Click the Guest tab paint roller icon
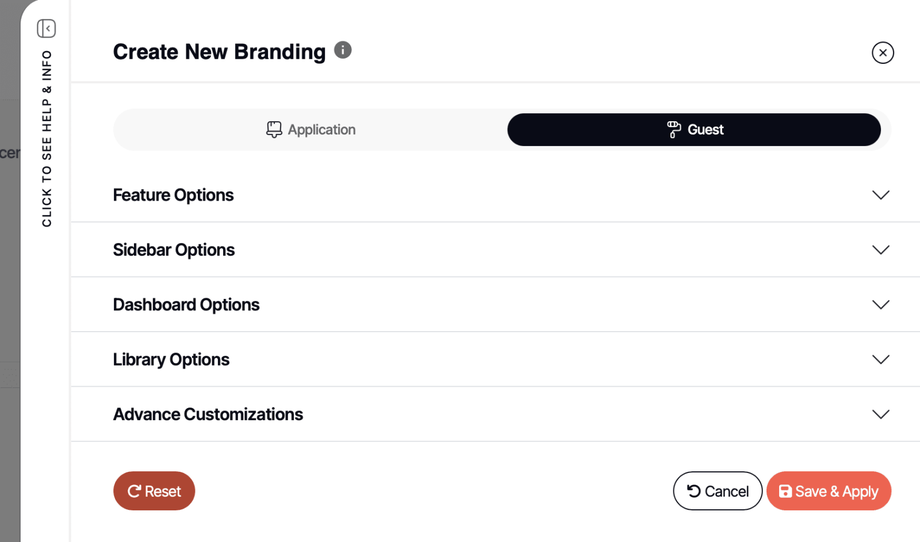 tap(674, 130)
